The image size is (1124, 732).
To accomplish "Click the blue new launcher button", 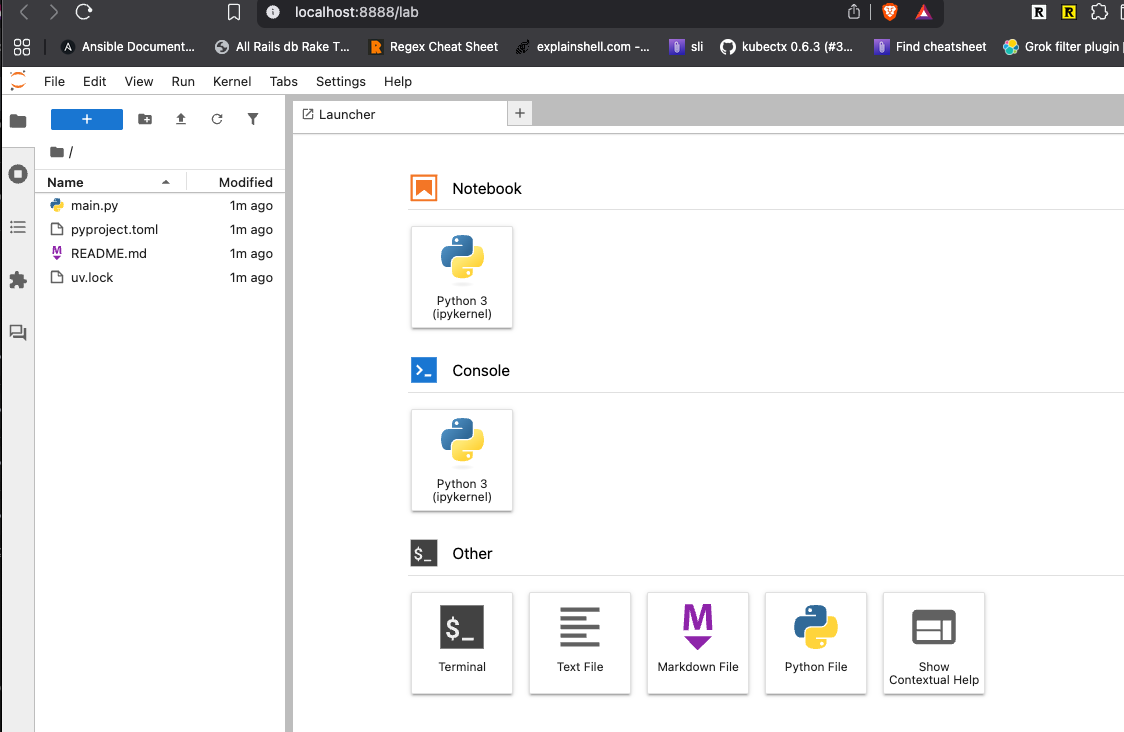I will (x=86, y=118).
